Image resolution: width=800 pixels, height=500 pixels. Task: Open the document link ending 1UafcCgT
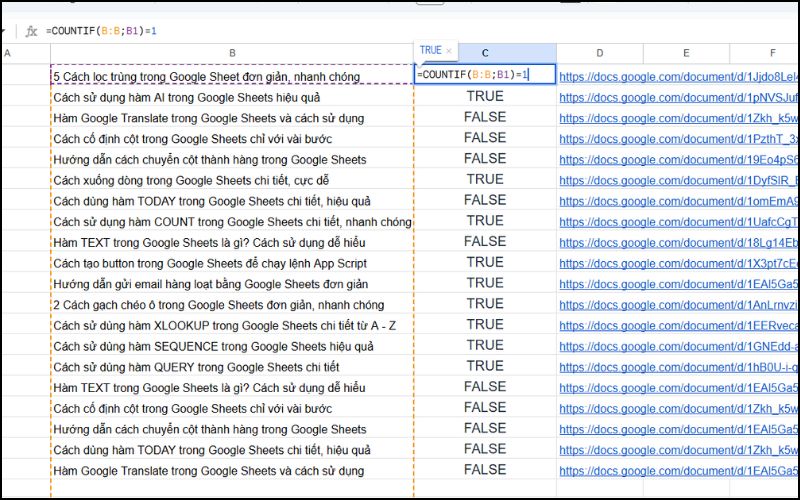point(678,222)
